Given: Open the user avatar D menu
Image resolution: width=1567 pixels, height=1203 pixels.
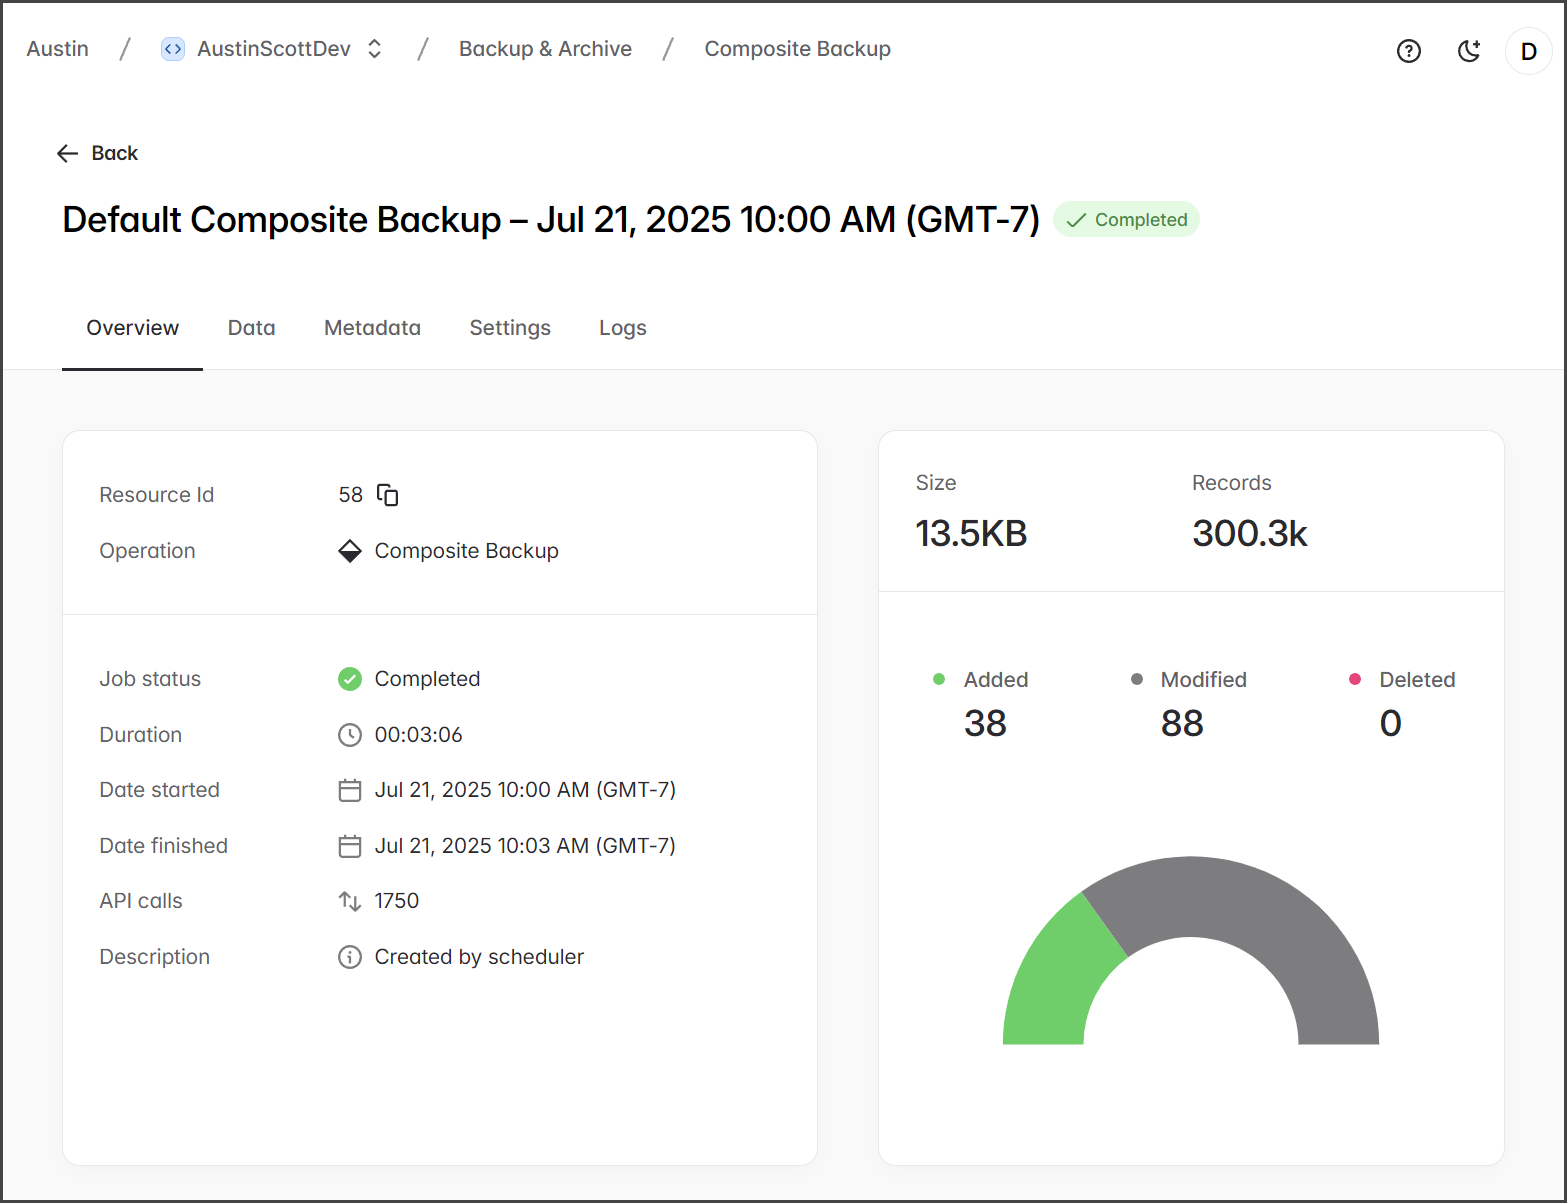Looking at the screenshot, I should tap(1528, 51).
